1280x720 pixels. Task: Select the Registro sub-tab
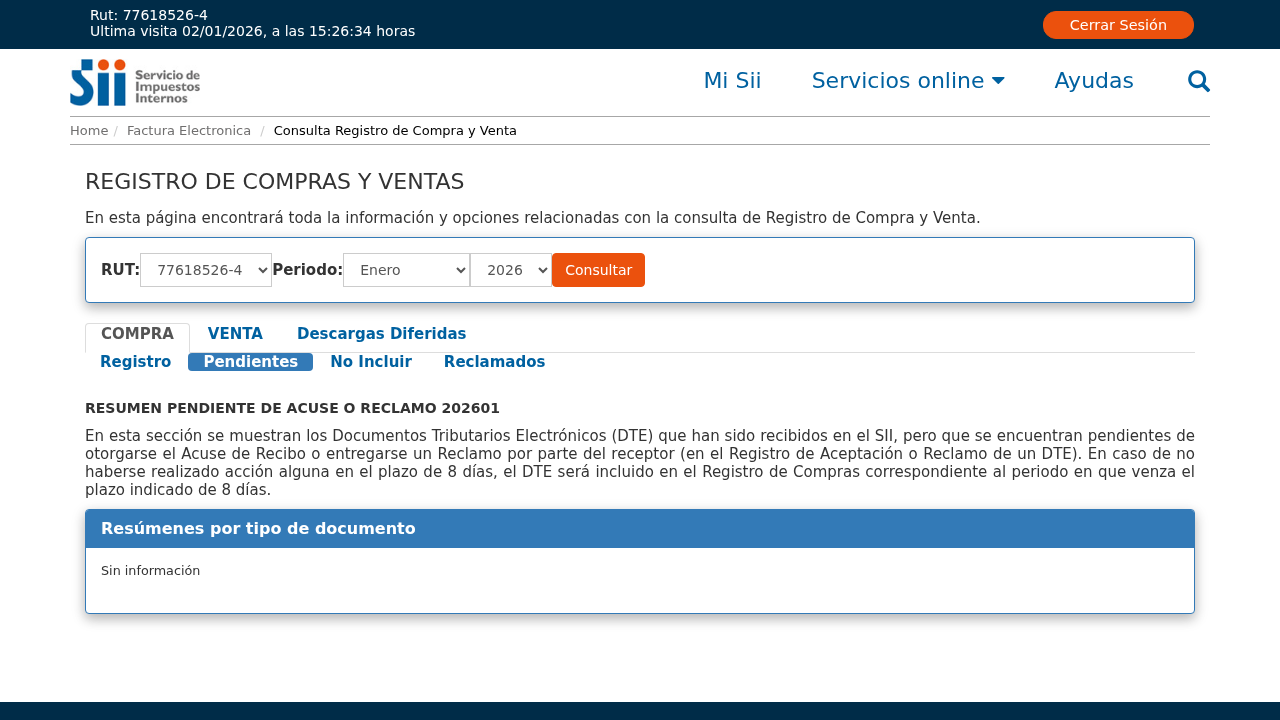135,362
